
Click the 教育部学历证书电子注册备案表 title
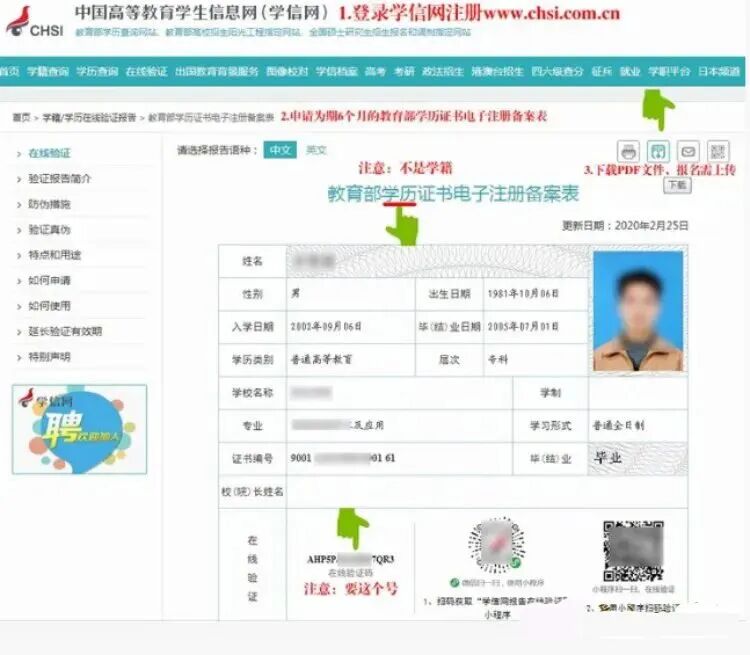(x=453, y=194)
